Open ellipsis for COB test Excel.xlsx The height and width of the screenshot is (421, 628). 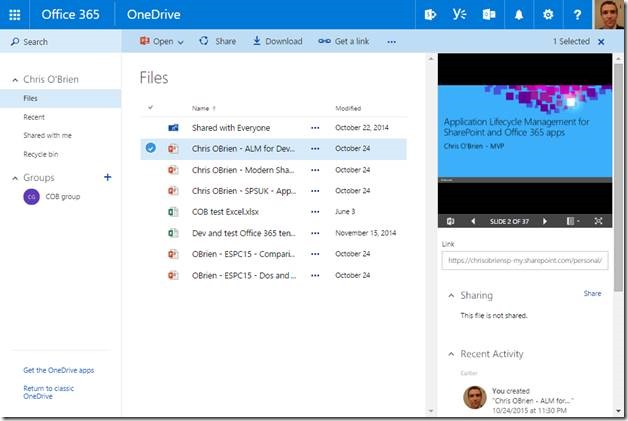click(x=315, y=212)
